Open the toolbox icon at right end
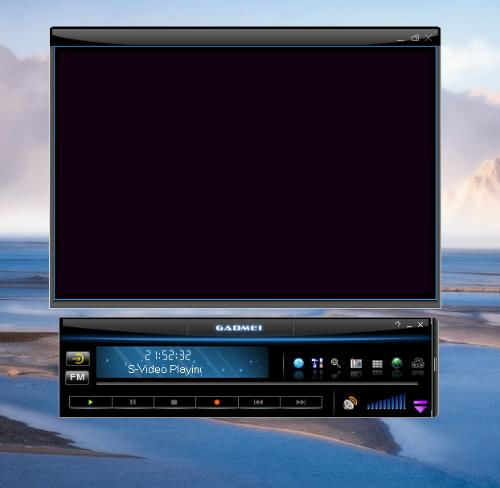The height and width of the screenshot is (488, 500). (418, 363)
